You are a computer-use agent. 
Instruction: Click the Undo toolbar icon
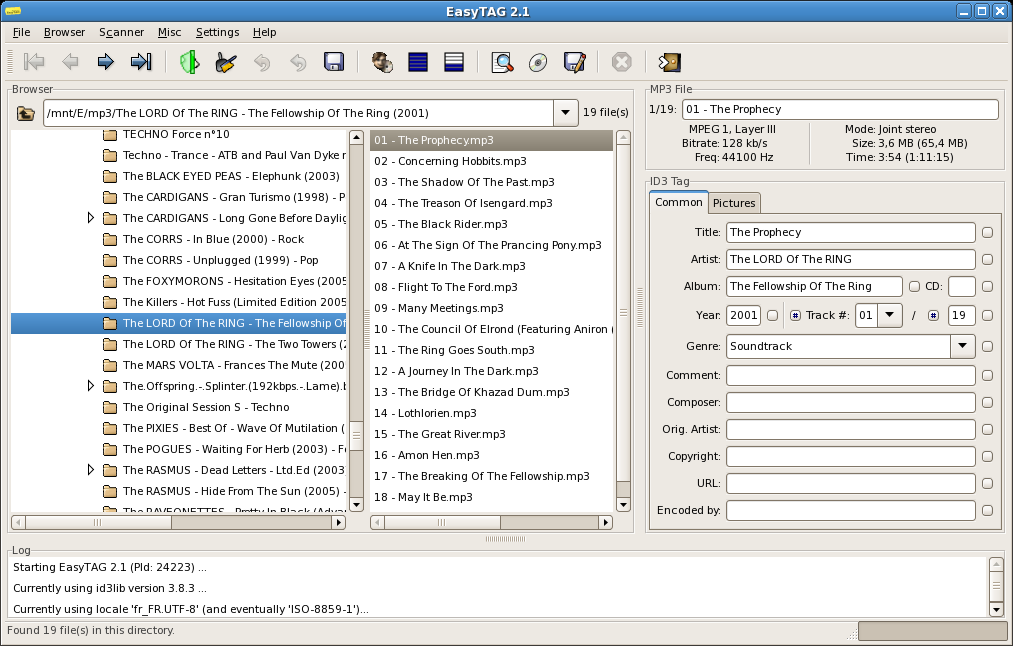pyautogui.click(x=260, y=62)
